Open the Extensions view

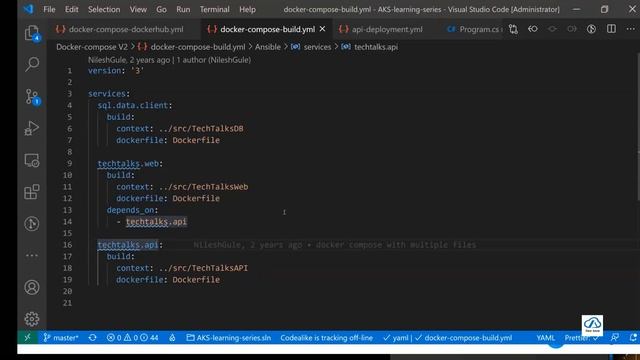(x=32, y=192)
